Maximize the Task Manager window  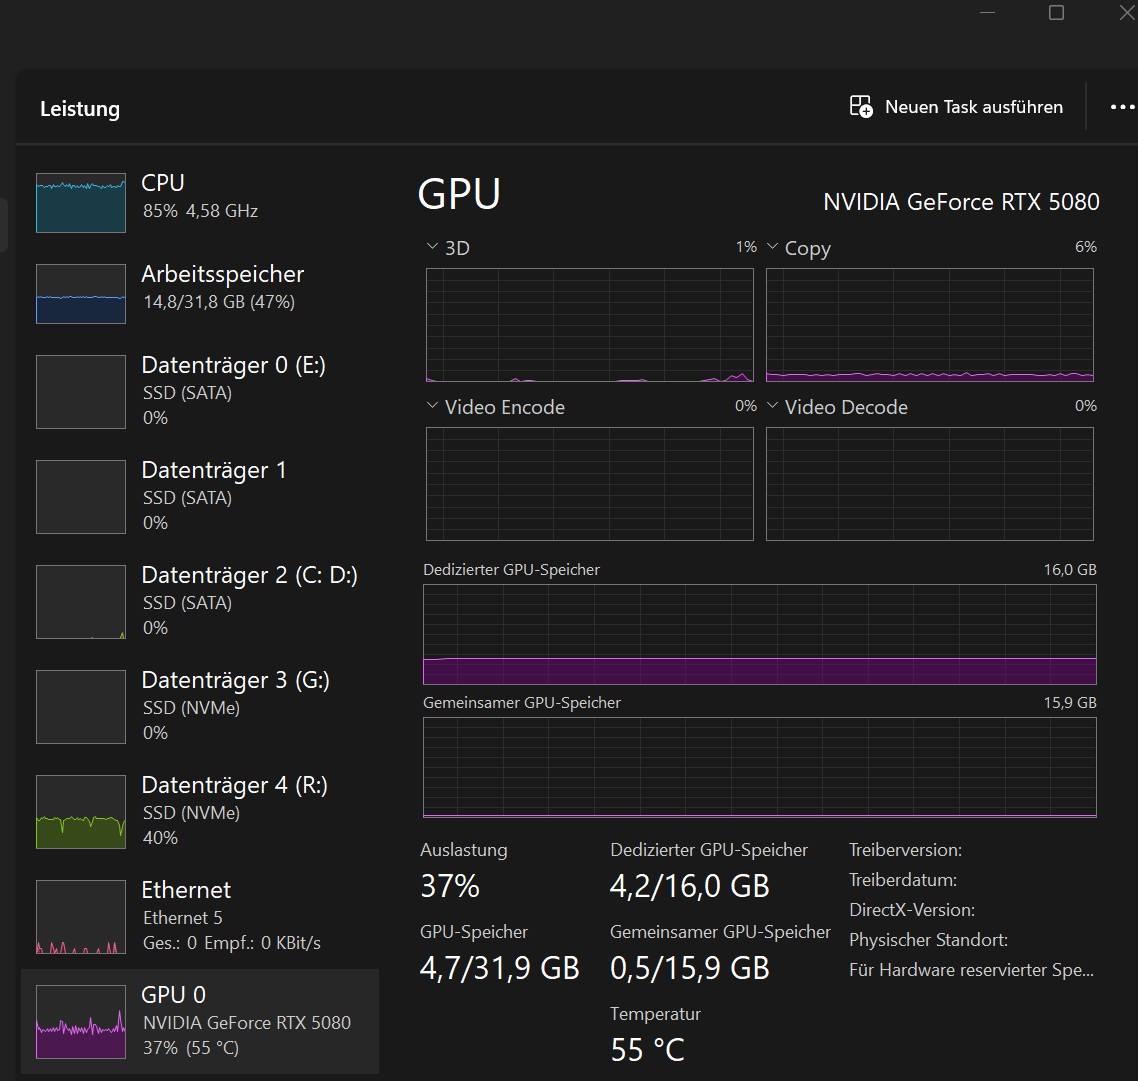(x=1056, y=13)
